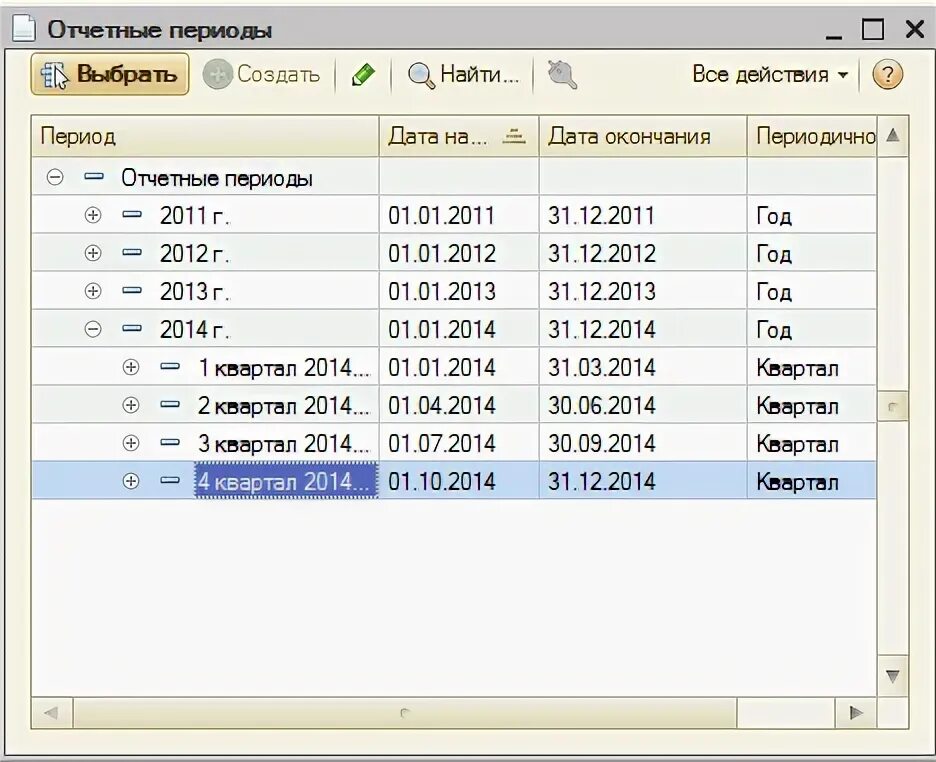
Task: Select the 2012 г. row
Action: tap(454, 253)
